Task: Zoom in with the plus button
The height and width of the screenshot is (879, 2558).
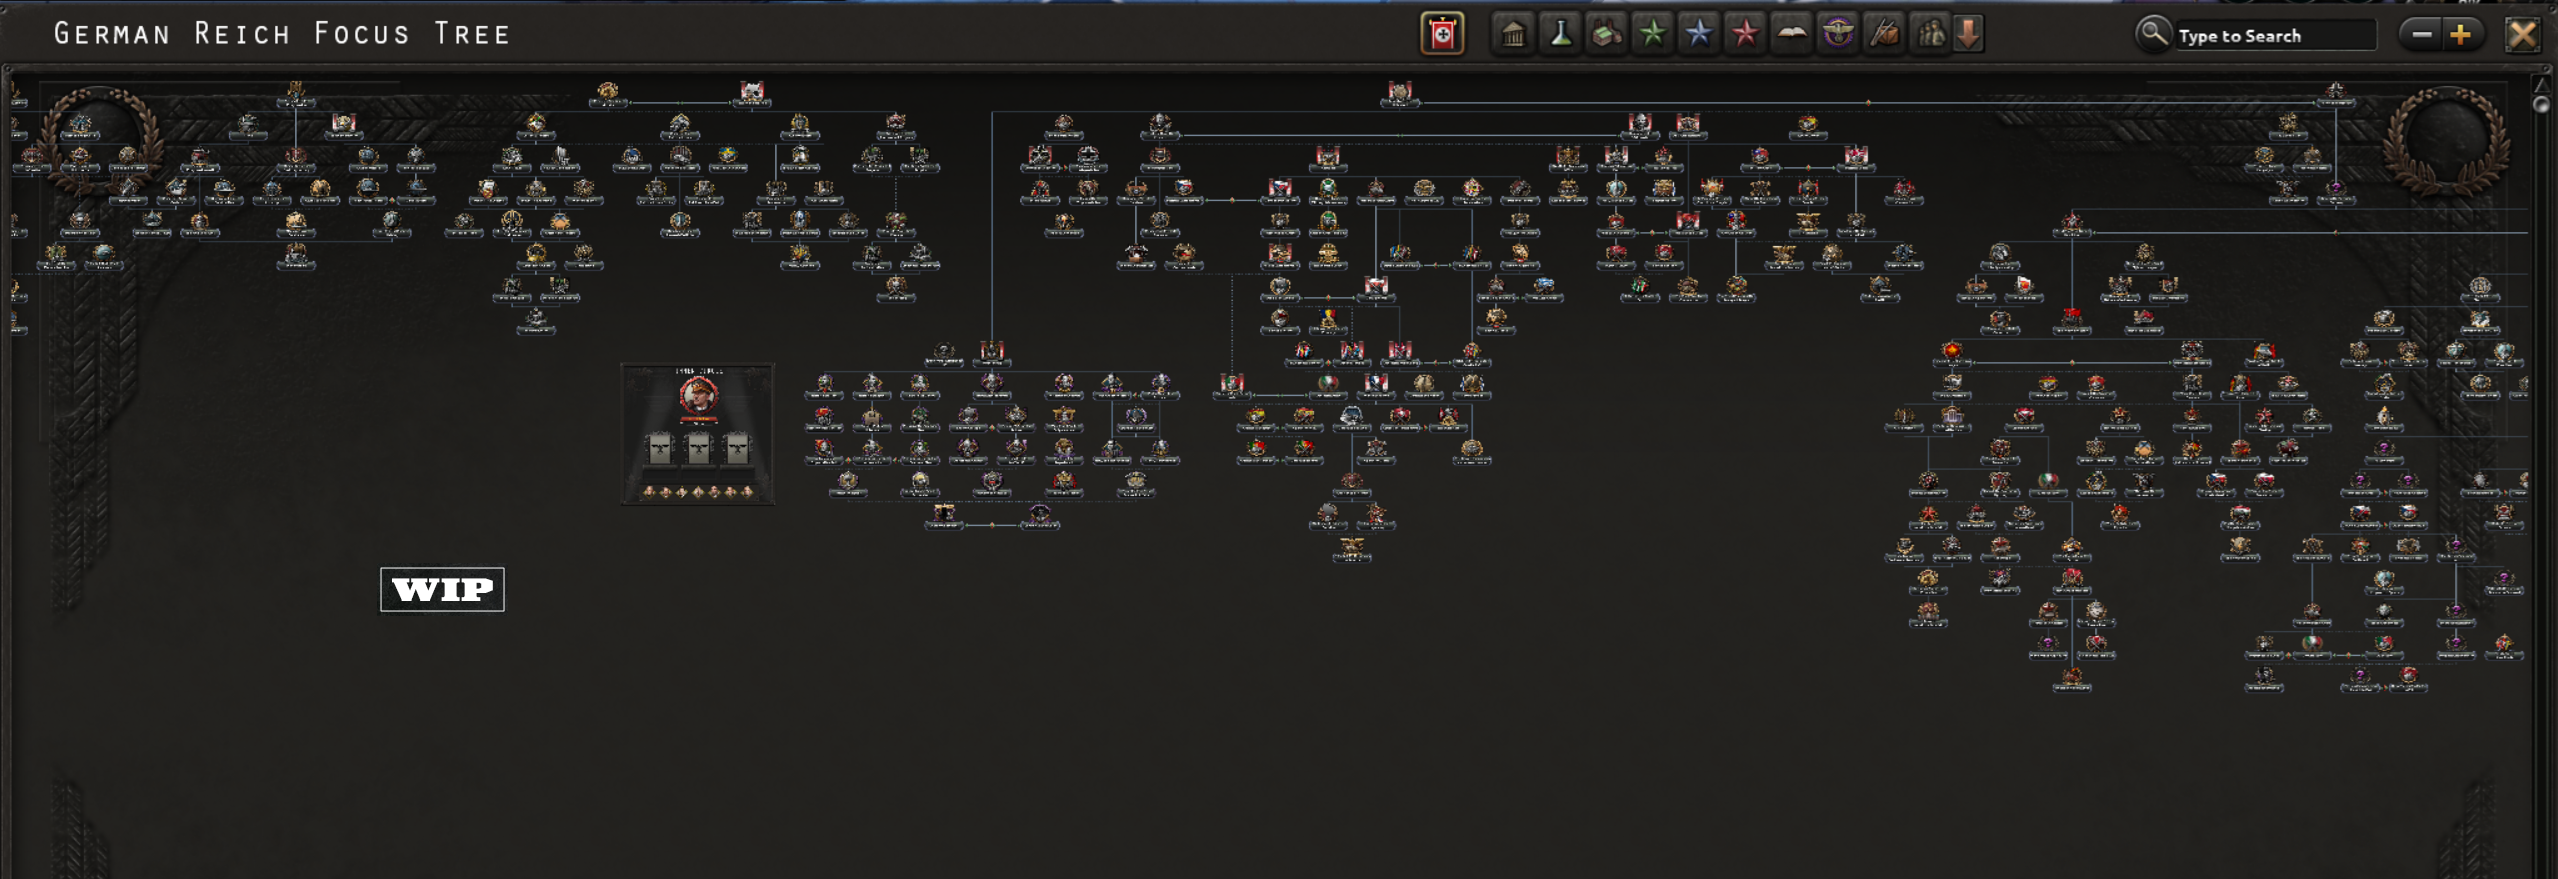Action: 2461,35
